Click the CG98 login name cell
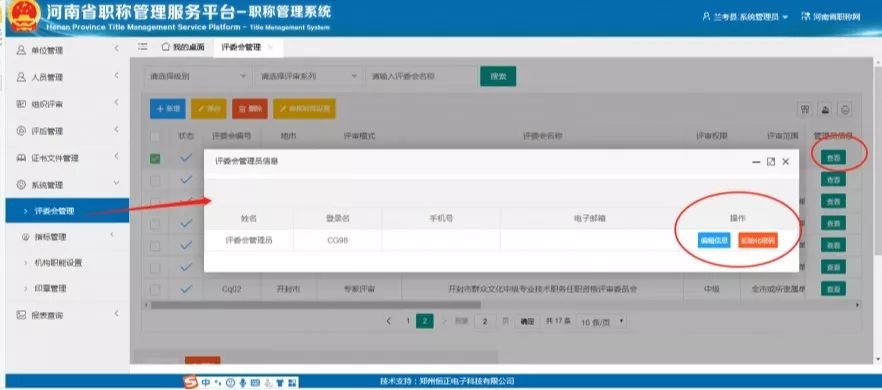882x390 pixels. pyautogui.click(x=338, y=240)
